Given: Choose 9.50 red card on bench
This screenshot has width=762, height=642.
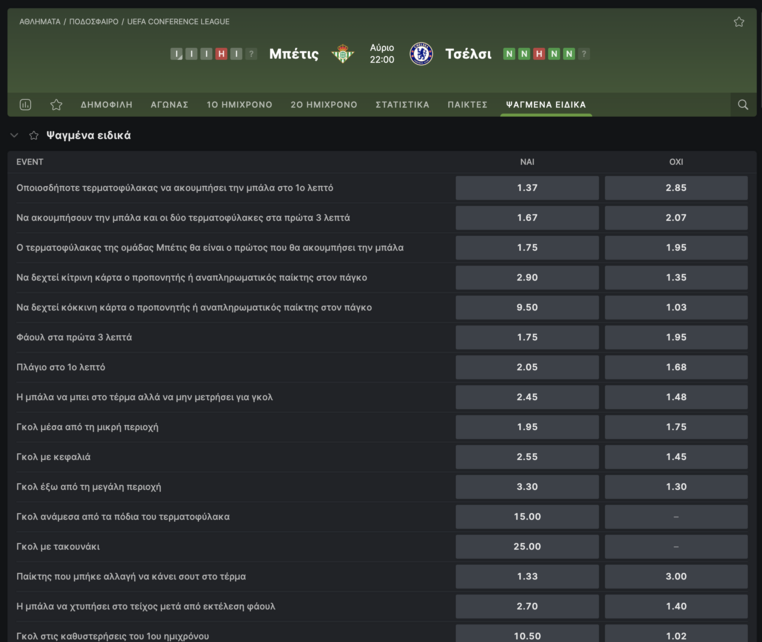Looking at the screenshot, I should point(527,307).
